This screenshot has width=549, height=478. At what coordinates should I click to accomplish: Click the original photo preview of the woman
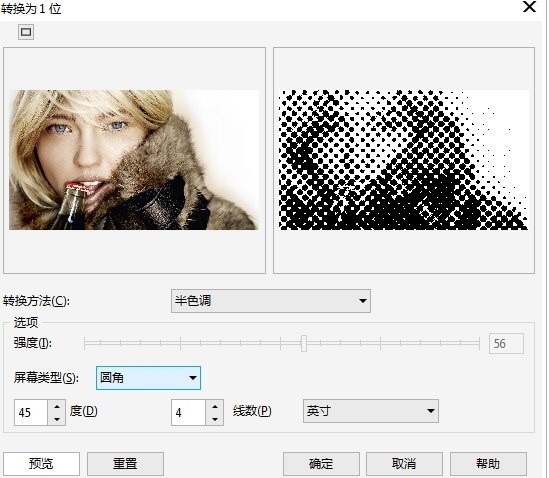coord(134,160)
